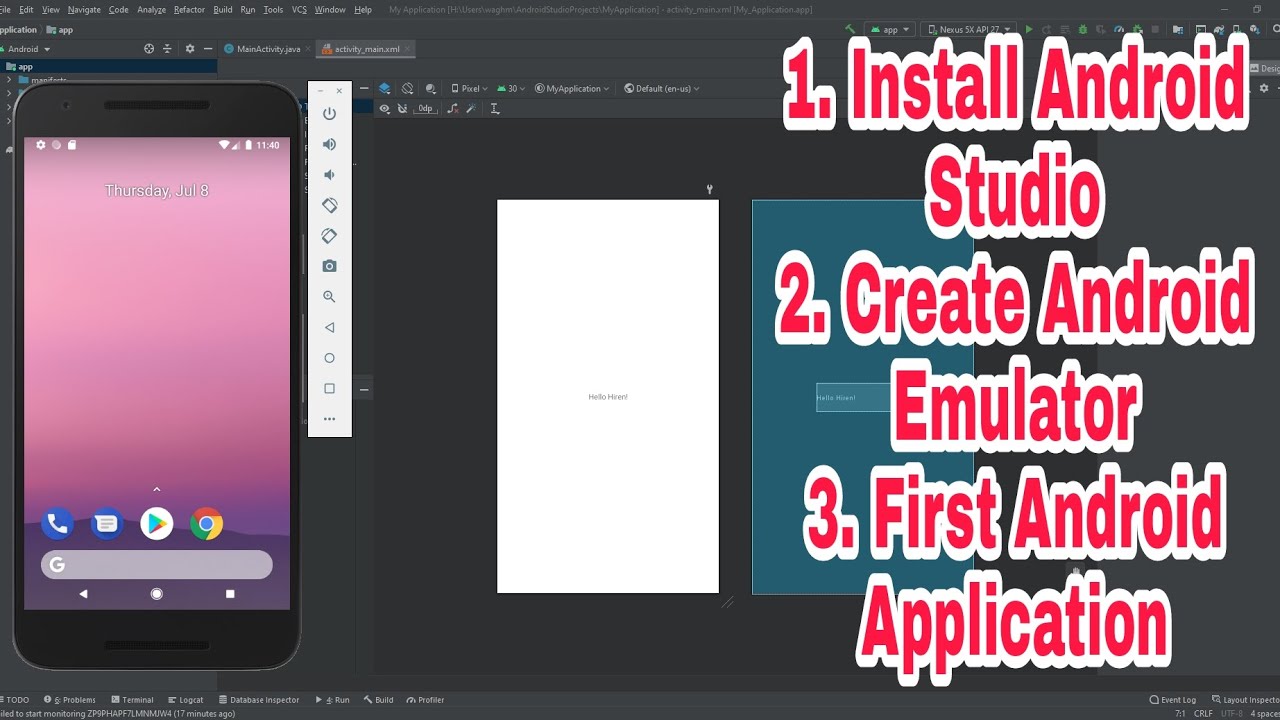Launch Play Store on the emulator
Image resolution: width=1280 pixels, height=720 pixels.
157,523
